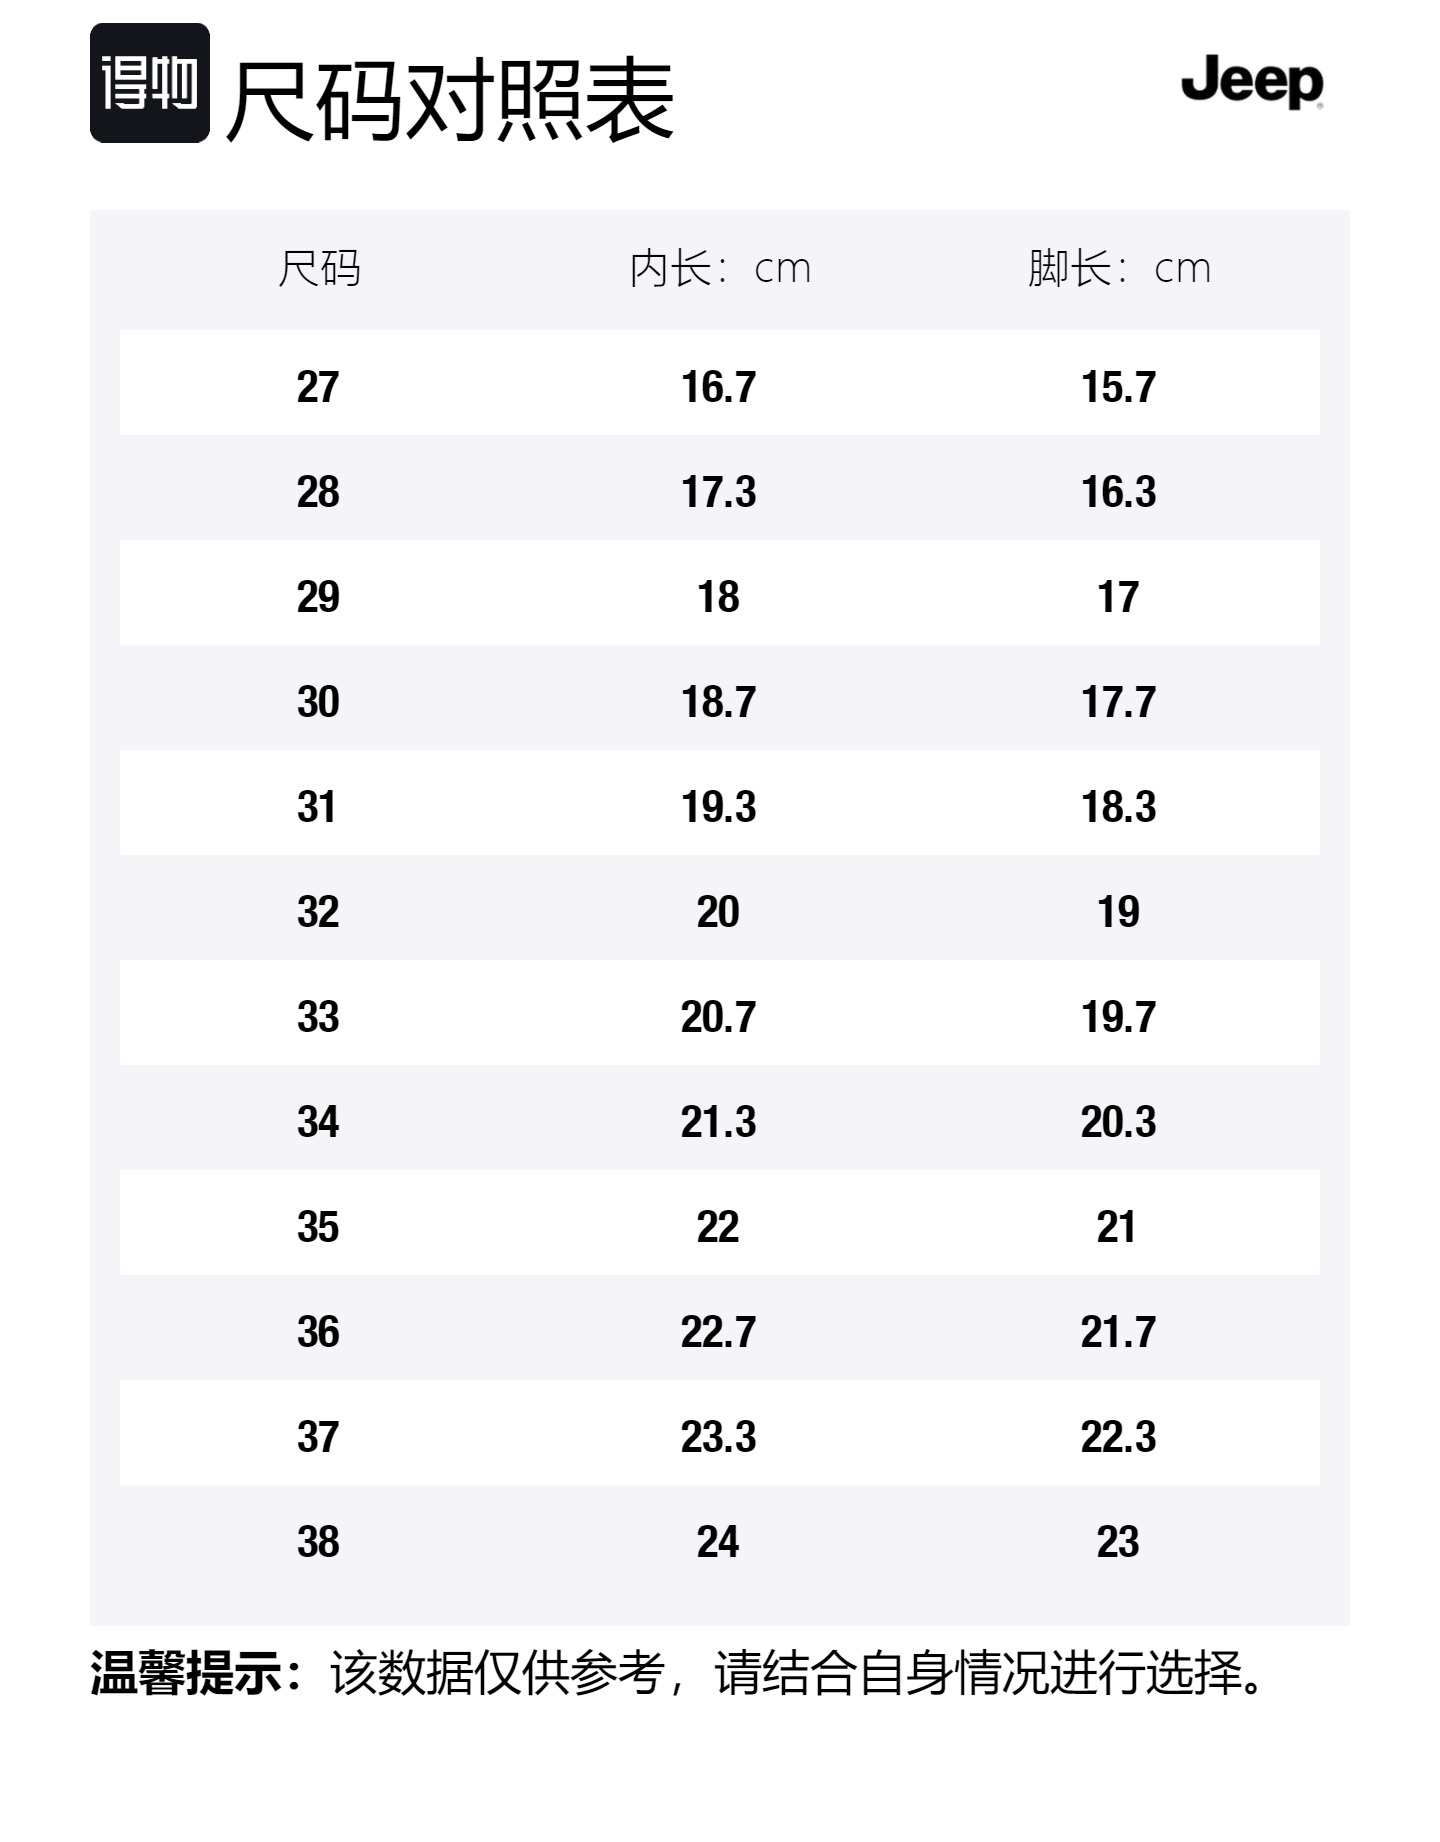Click the Jeep brand logo
The width and height of the screenshot is (1440, 1842).
pyautogui.click(x=1252, y=81)
